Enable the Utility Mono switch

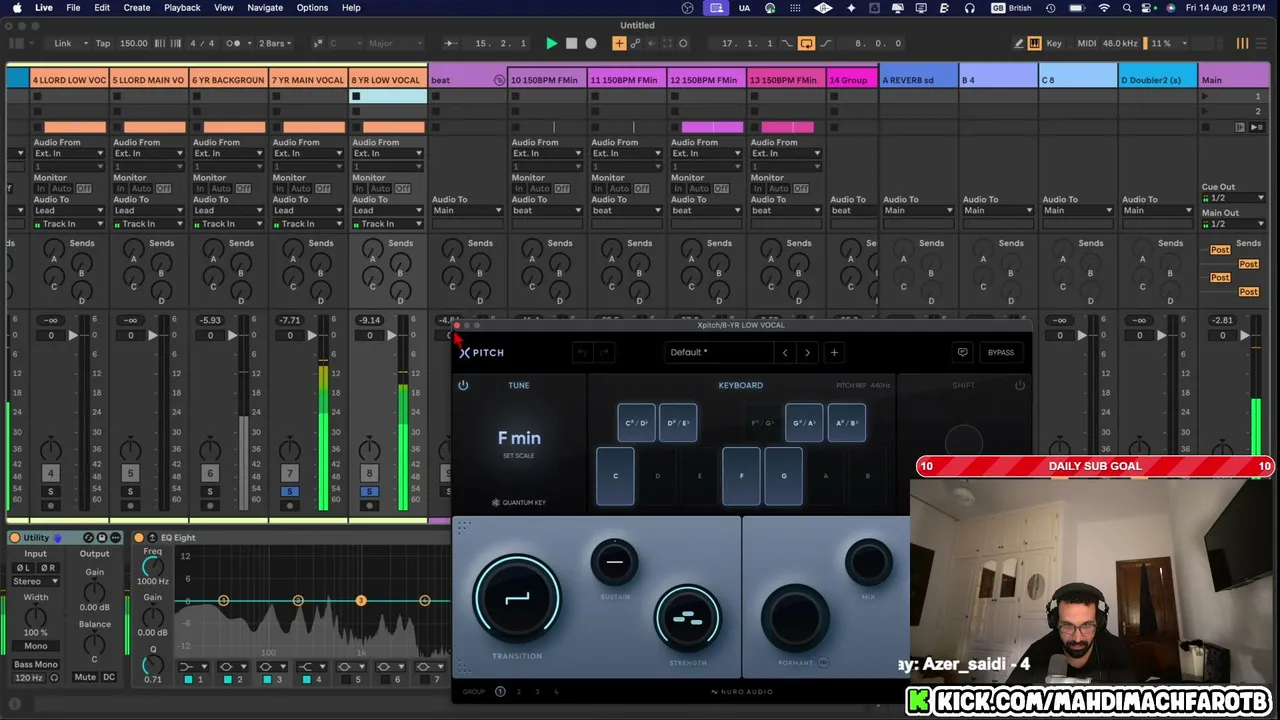36,646
